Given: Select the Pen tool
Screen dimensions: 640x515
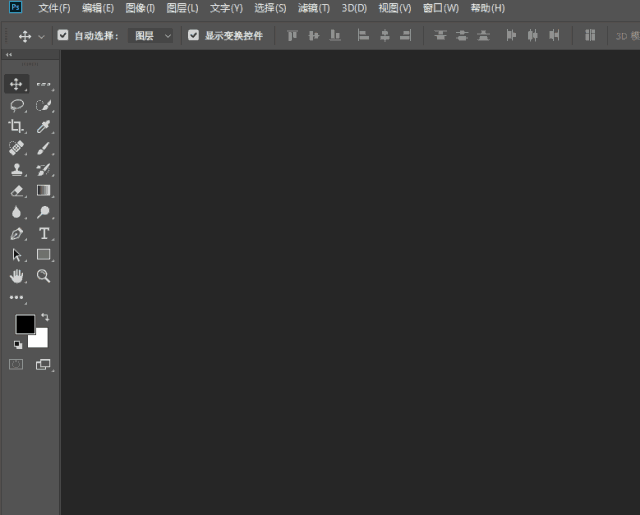Looking at the screenshot, I should pyautogui.click(x=17, y=234).
